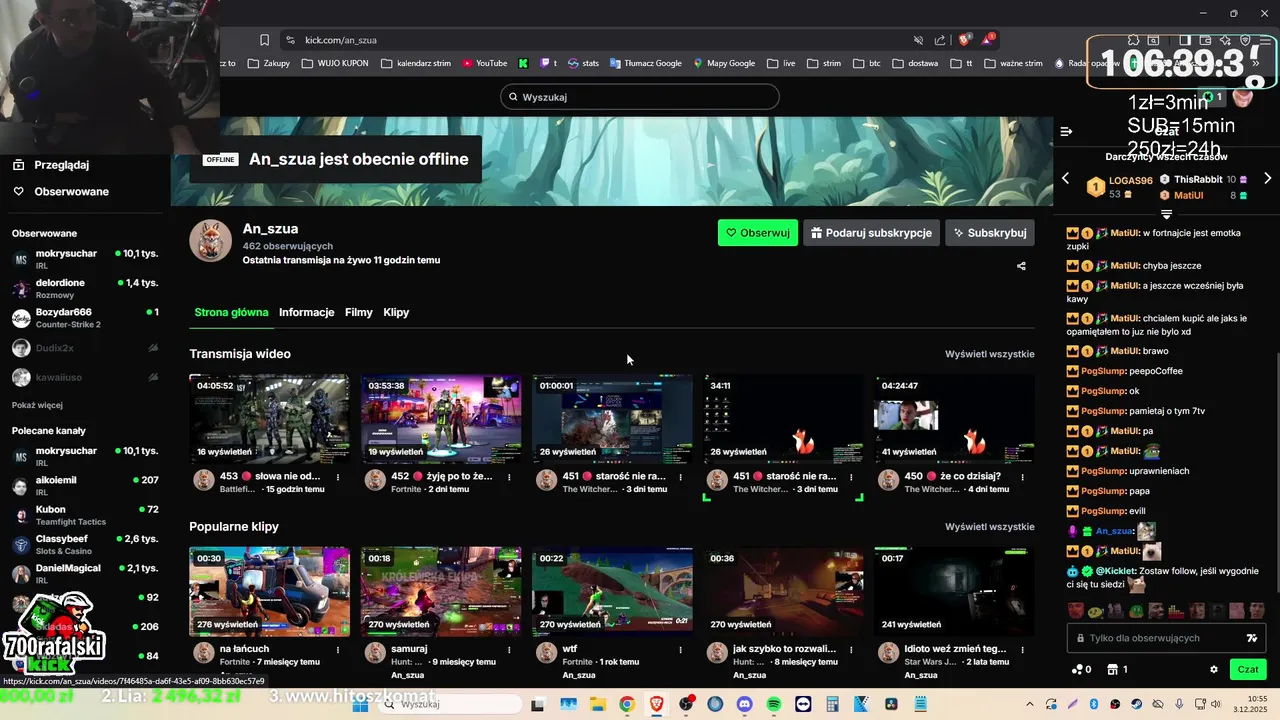Open delordione channel in sidebar
The height and width of the screenshot is (720, 1280).
point(85,288)
